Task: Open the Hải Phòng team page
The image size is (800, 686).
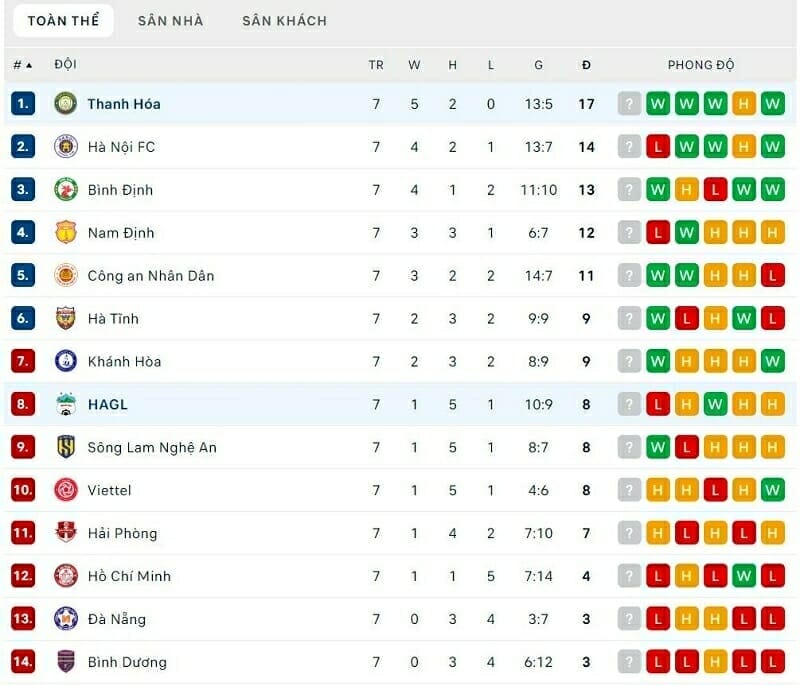Action: [x=122, y=533]
